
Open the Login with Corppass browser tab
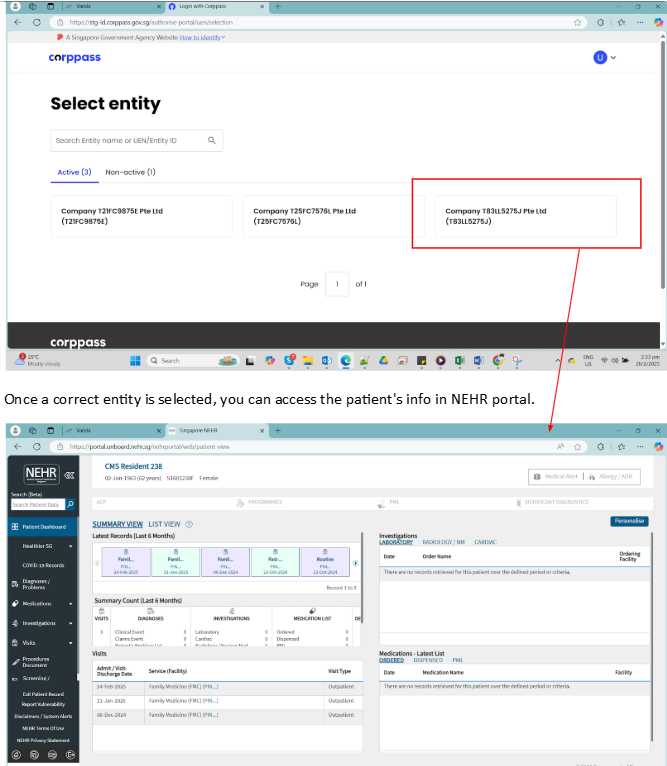215,6
